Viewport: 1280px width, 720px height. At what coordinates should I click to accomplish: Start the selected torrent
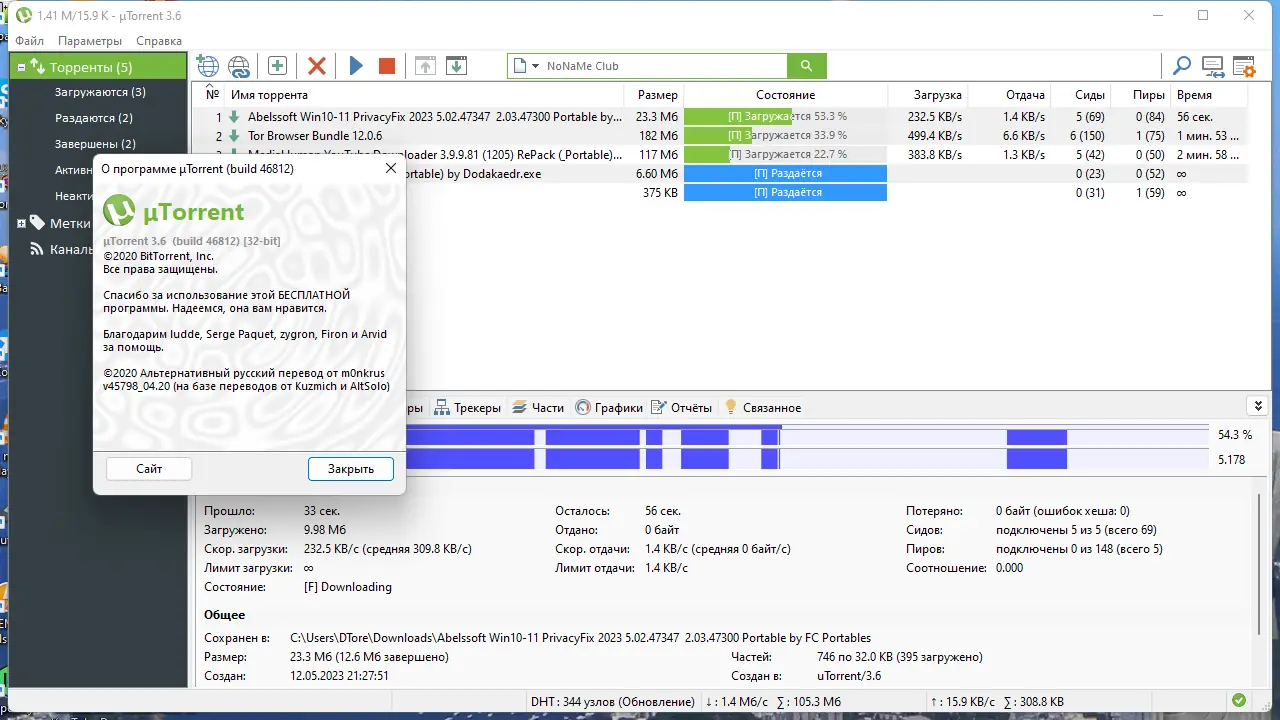(356, 65)
